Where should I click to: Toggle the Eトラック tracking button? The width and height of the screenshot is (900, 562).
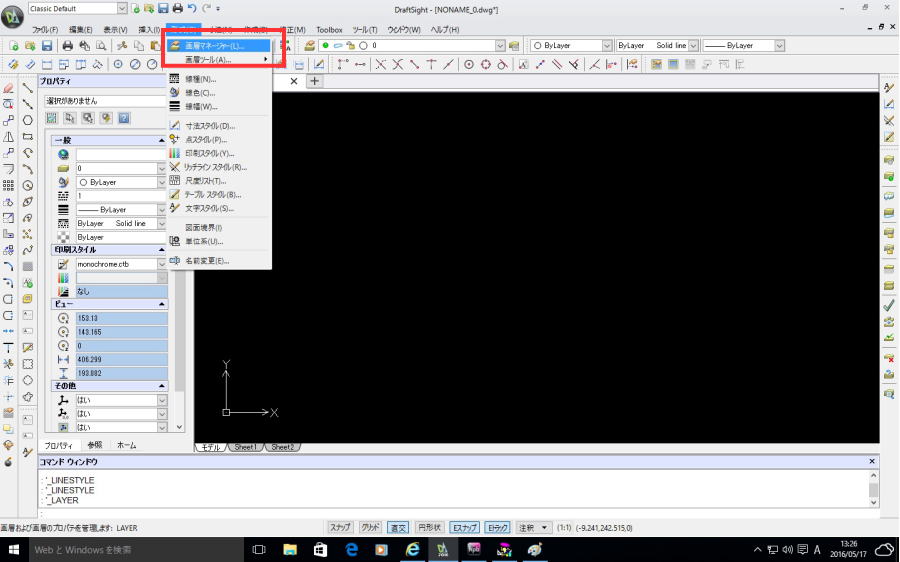(x=497, y=527)
